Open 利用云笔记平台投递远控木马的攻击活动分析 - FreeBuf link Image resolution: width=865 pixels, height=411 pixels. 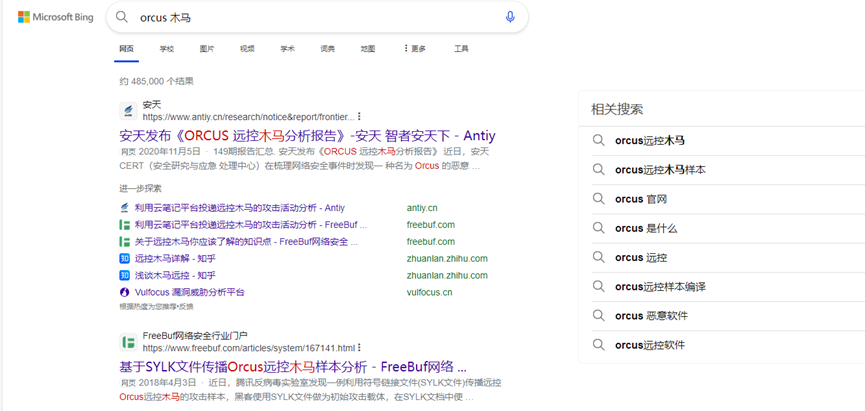[251, 225]
